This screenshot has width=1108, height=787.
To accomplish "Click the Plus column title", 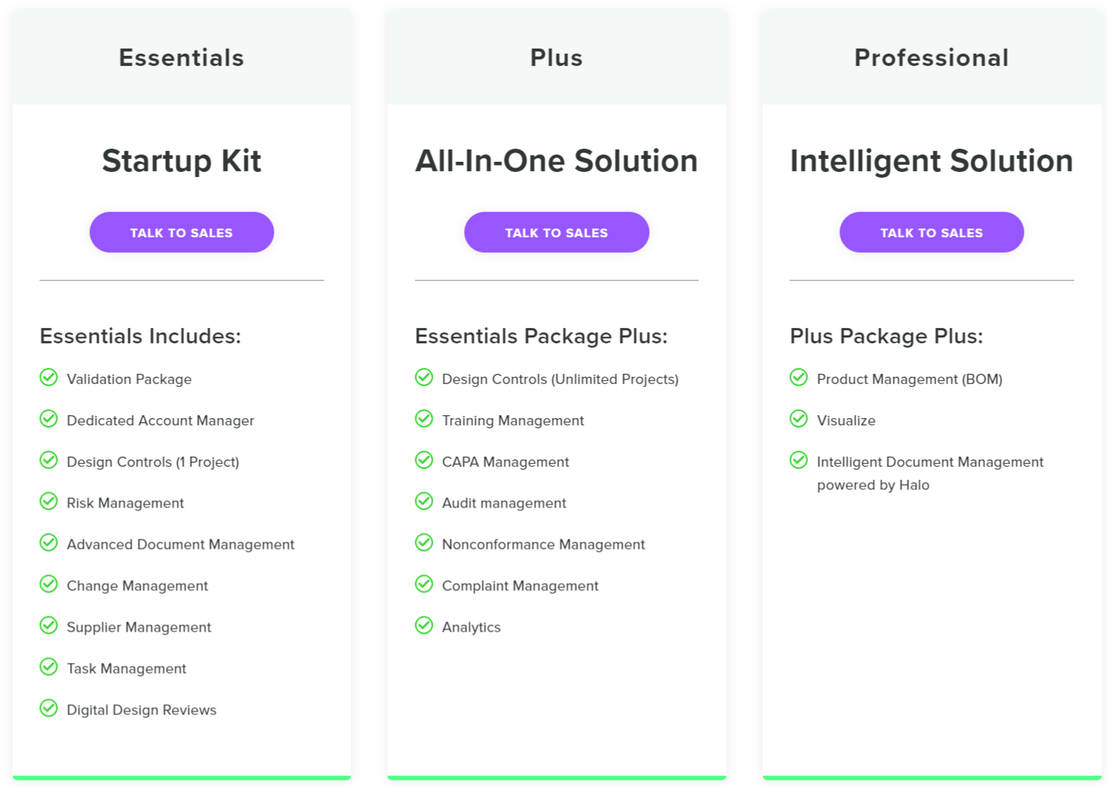I will [x=556, y=57].
